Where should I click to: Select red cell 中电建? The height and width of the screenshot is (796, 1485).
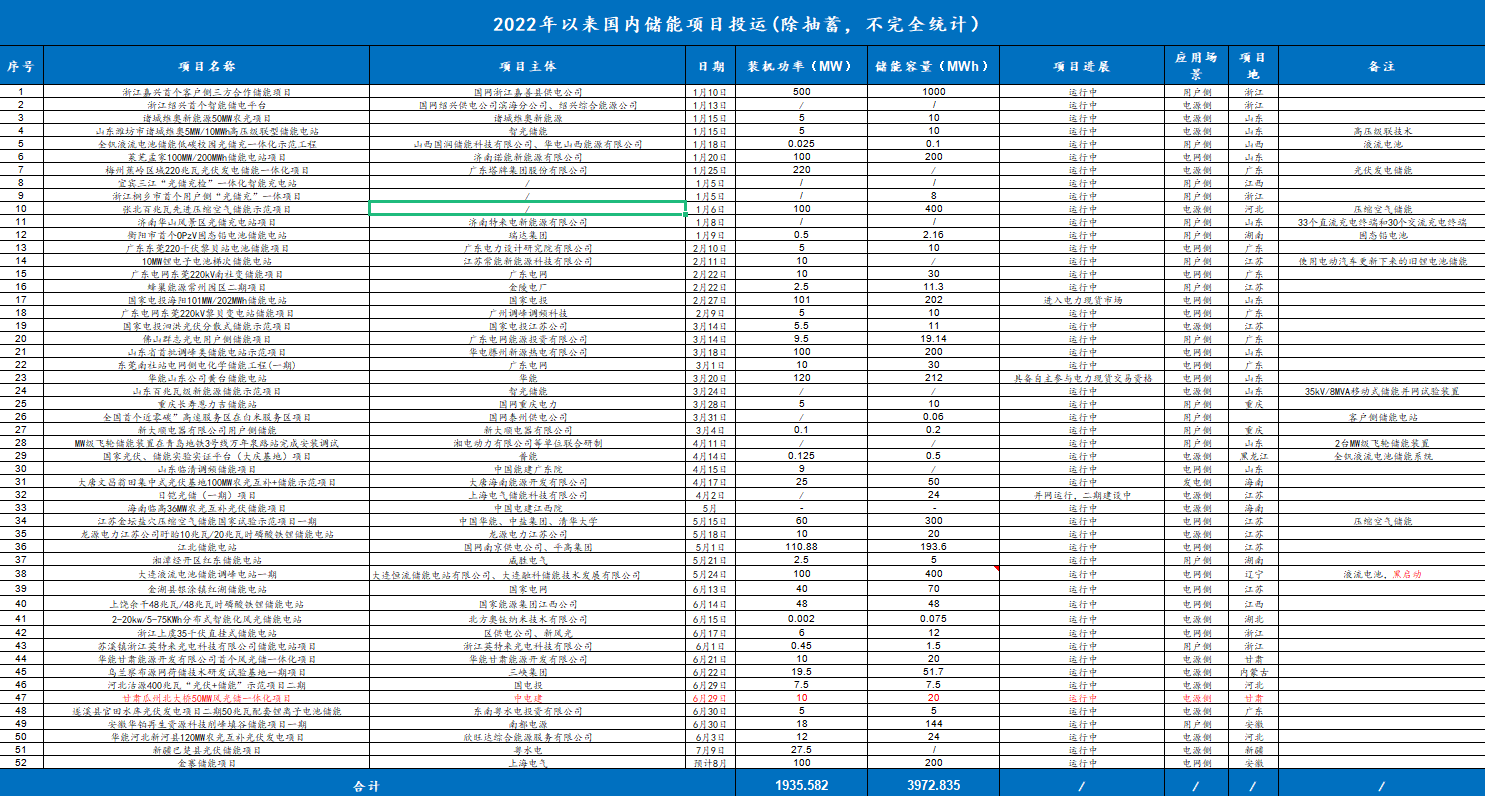click(528, 698)
